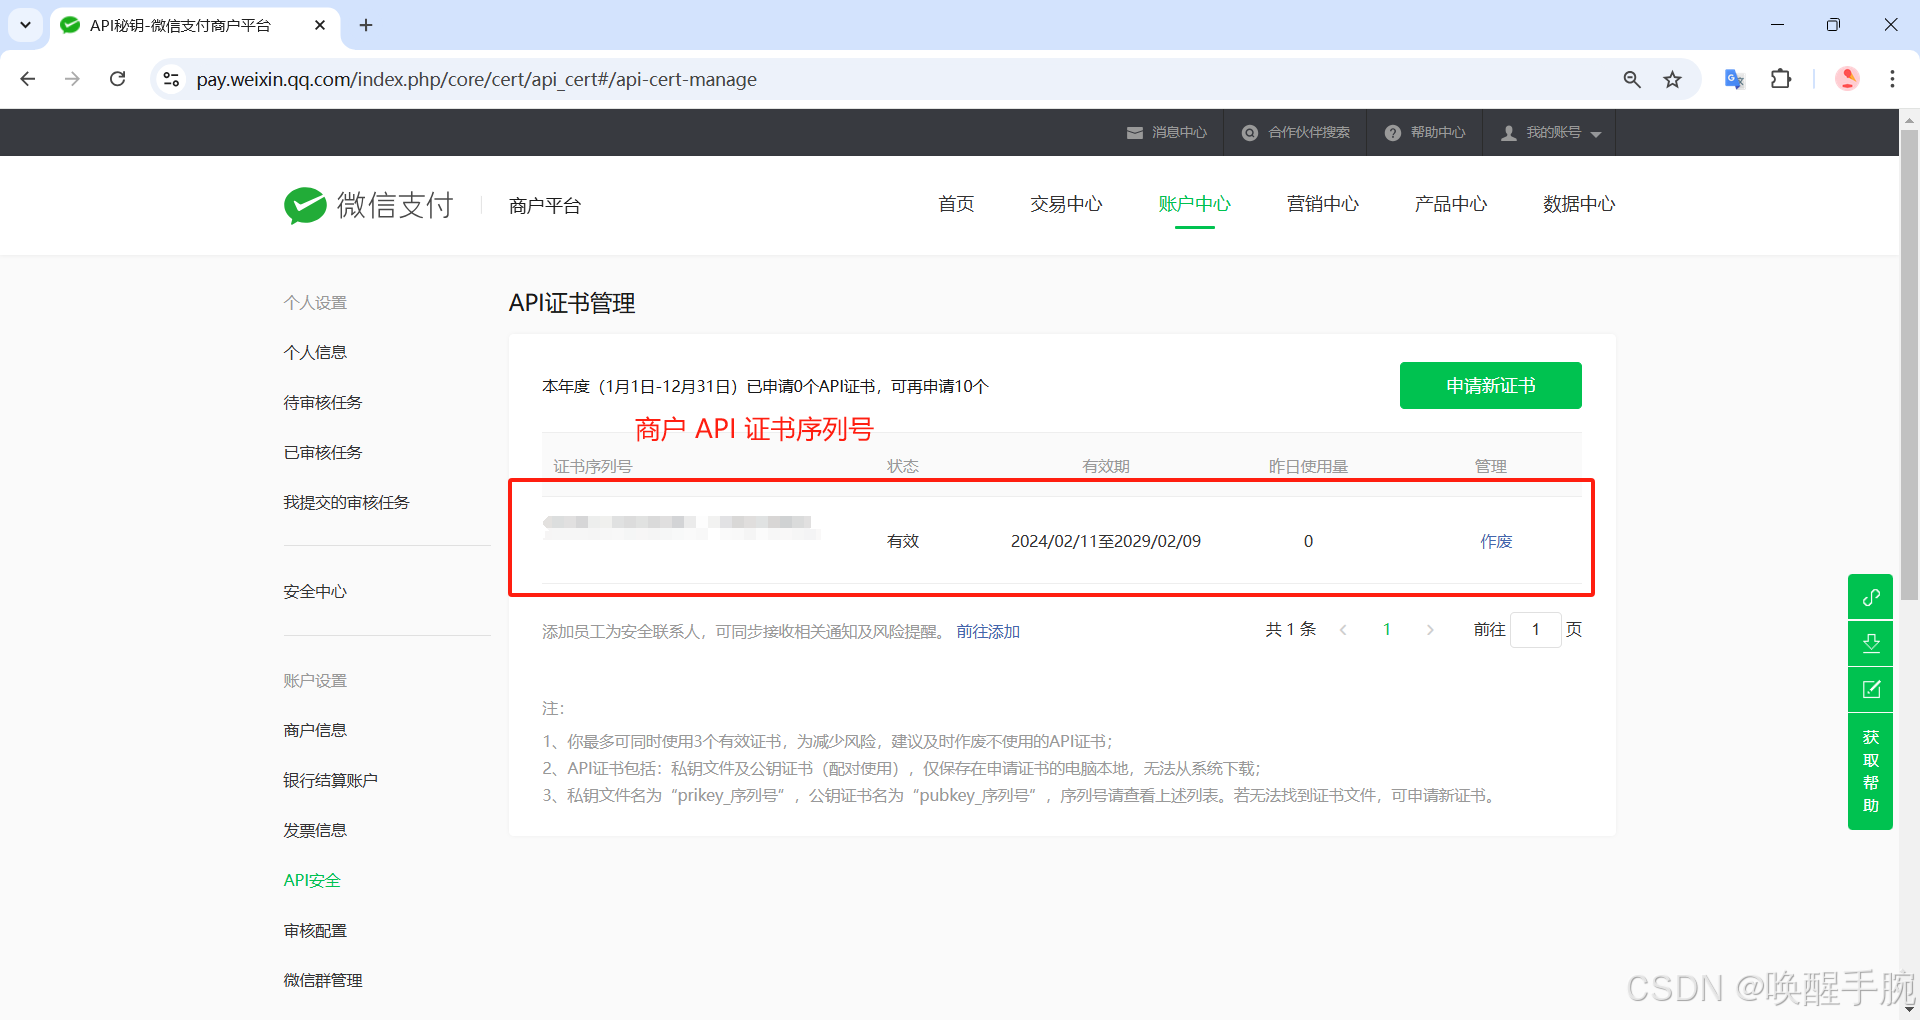Open 安全中心 in sidebar

(315, 591)
